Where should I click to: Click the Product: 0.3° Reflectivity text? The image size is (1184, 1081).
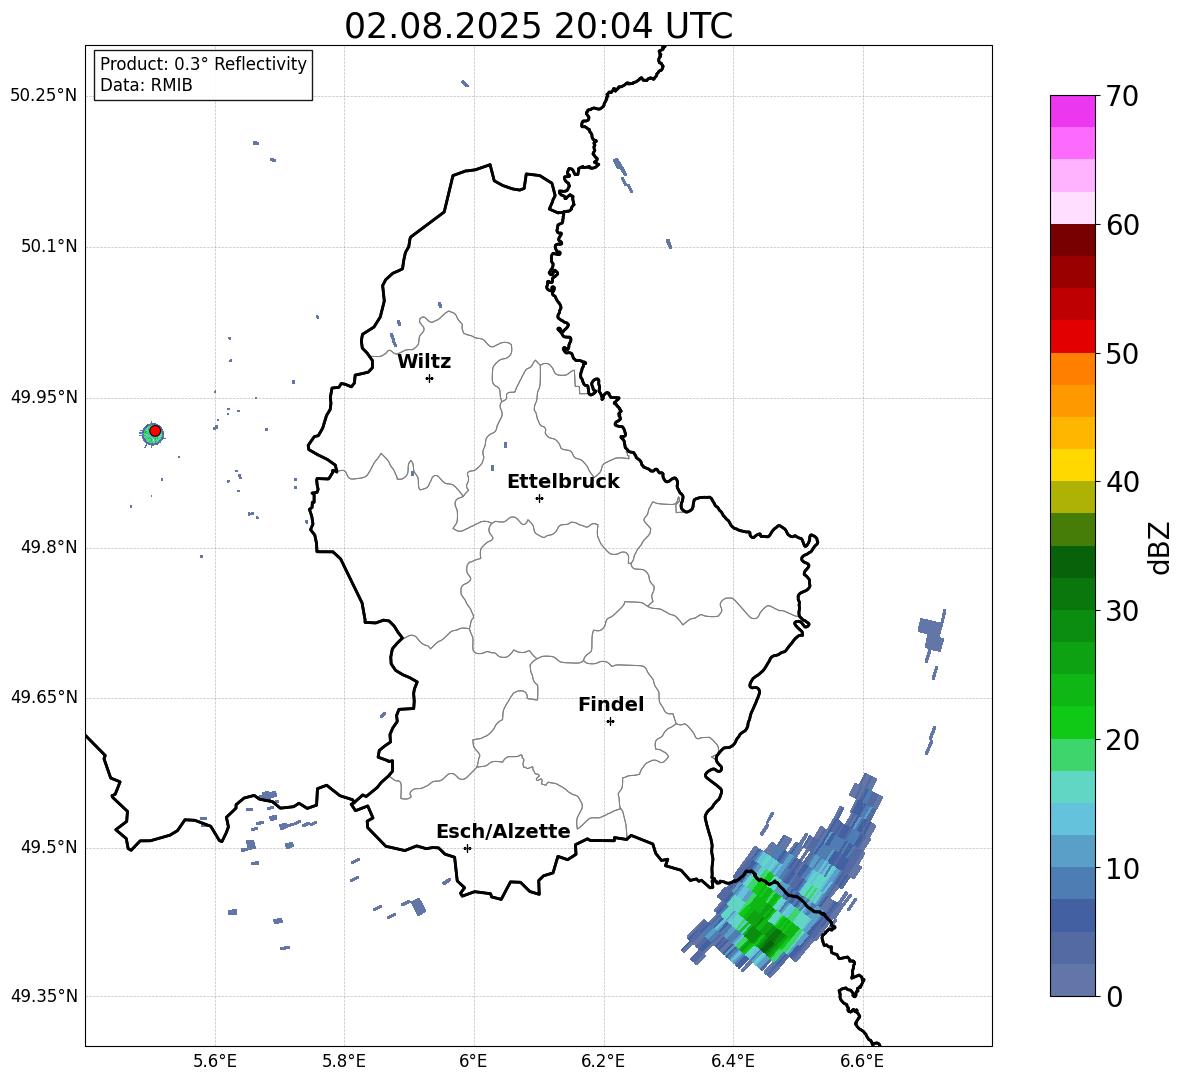[203, 64]
